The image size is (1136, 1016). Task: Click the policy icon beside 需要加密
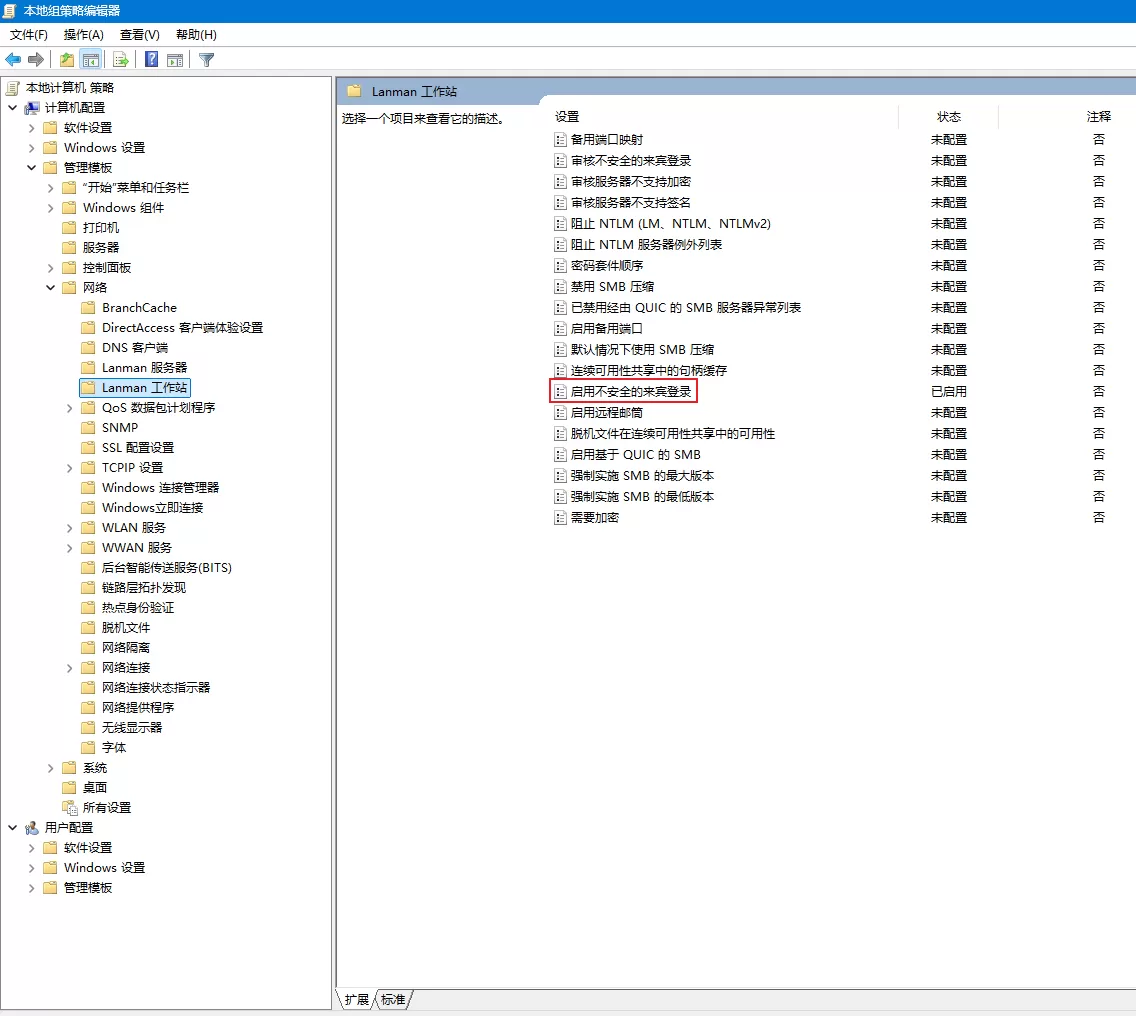click(x=560, y=517)
